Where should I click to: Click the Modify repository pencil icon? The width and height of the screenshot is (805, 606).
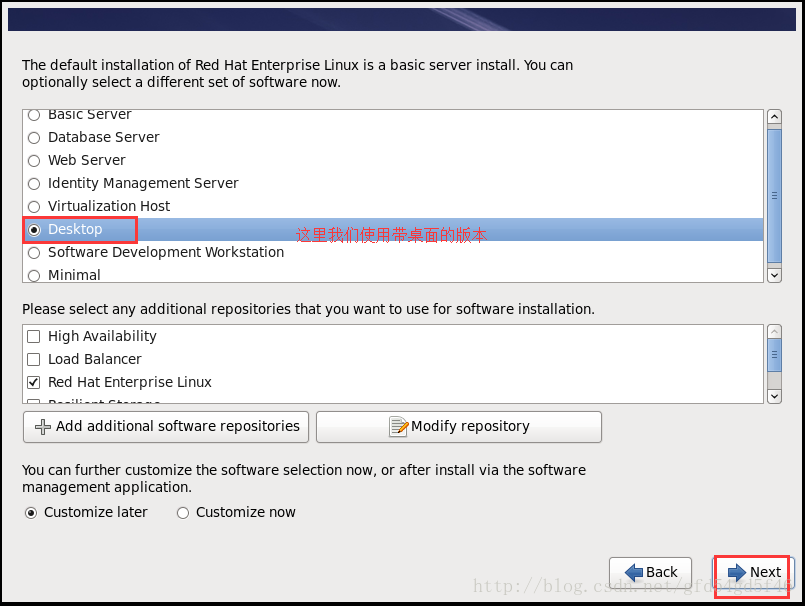(x=397, y=427)
